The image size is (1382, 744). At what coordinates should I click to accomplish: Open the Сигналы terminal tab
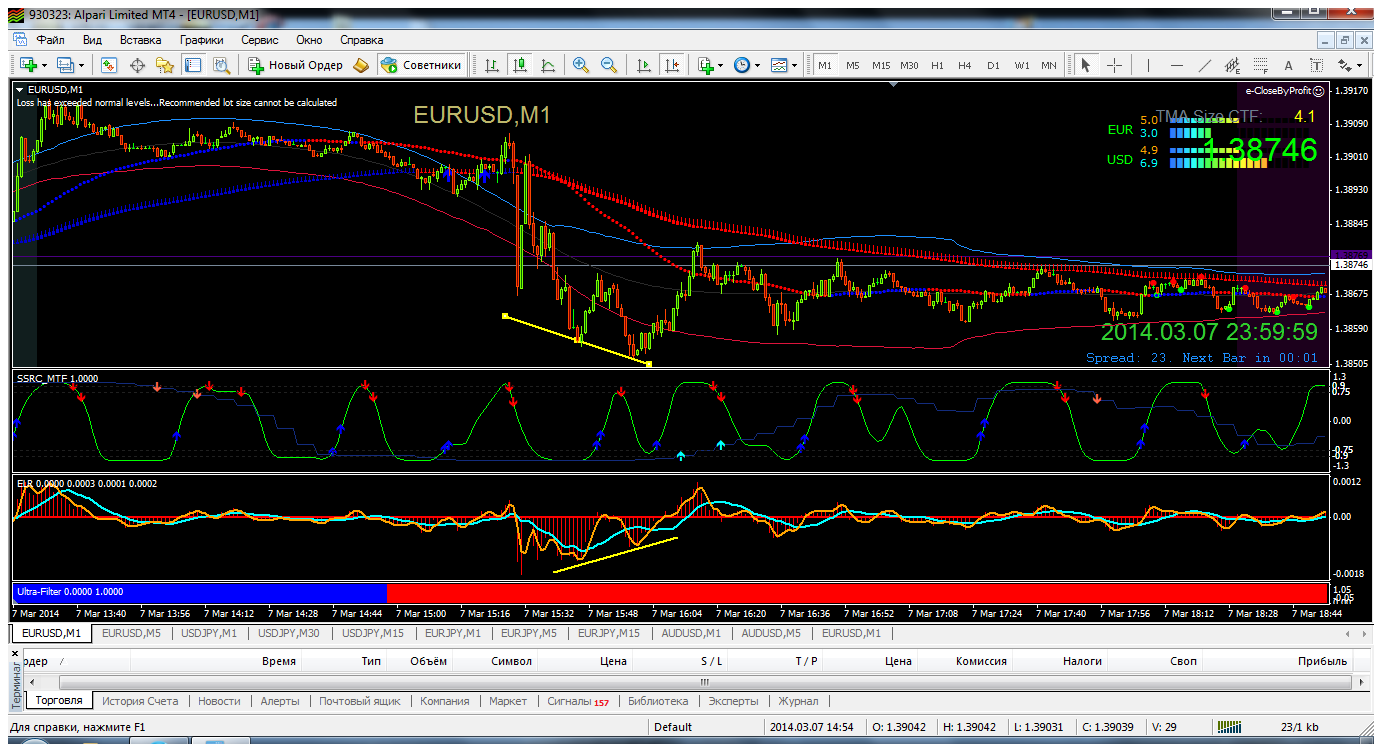tap(578, 701)
